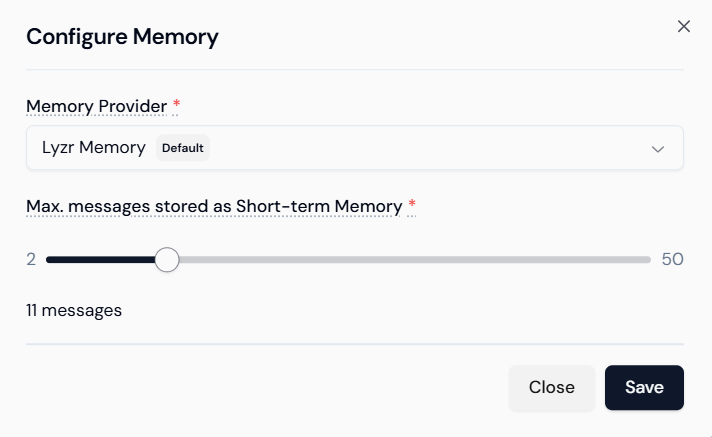
Task: Open the Memory Provider dropdown
Action: click(x=400, y=148)
